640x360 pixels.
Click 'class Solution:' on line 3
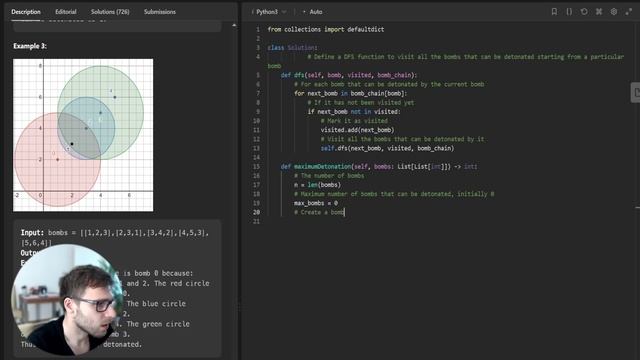(x=292, y=48)
